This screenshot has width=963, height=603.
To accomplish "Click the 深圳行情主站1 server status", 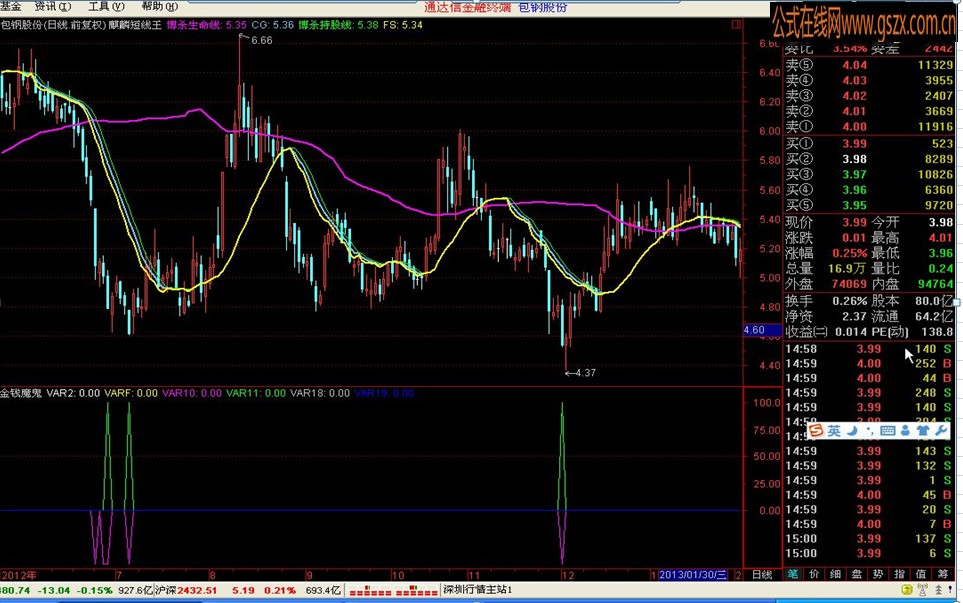I will (477, 589).
